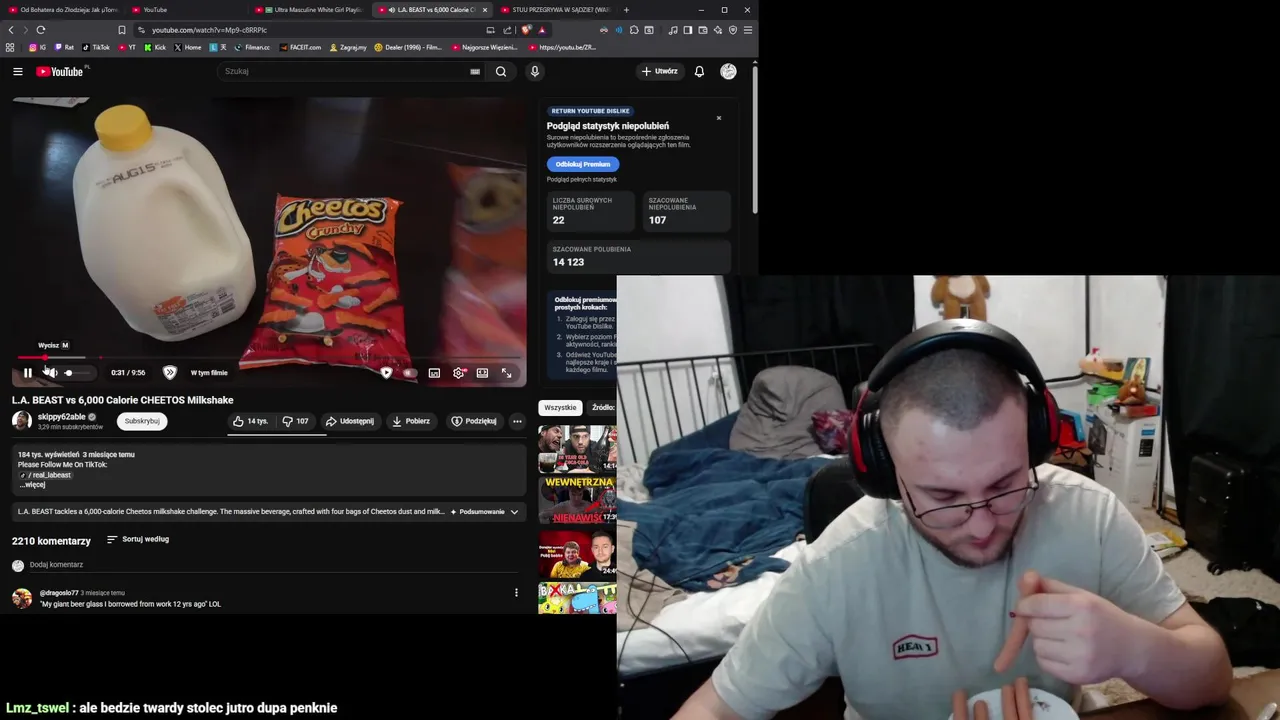This screenshot has height=720, width=1280.
Task: Click the Pobierz download button
Action: [411, 421]
